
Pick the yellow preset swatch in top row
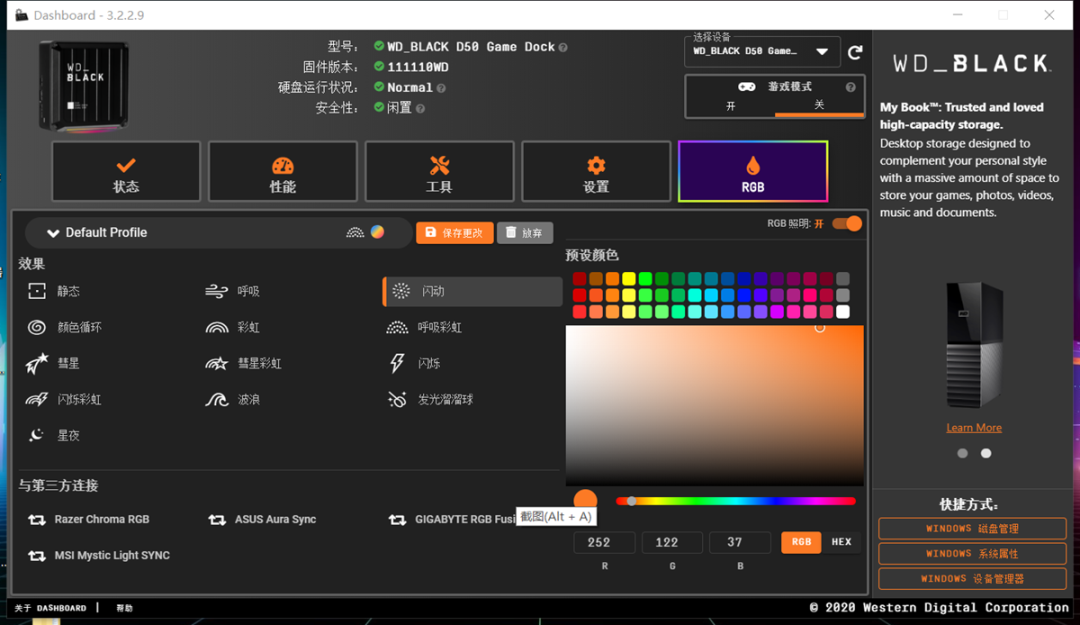pos(629,278)
